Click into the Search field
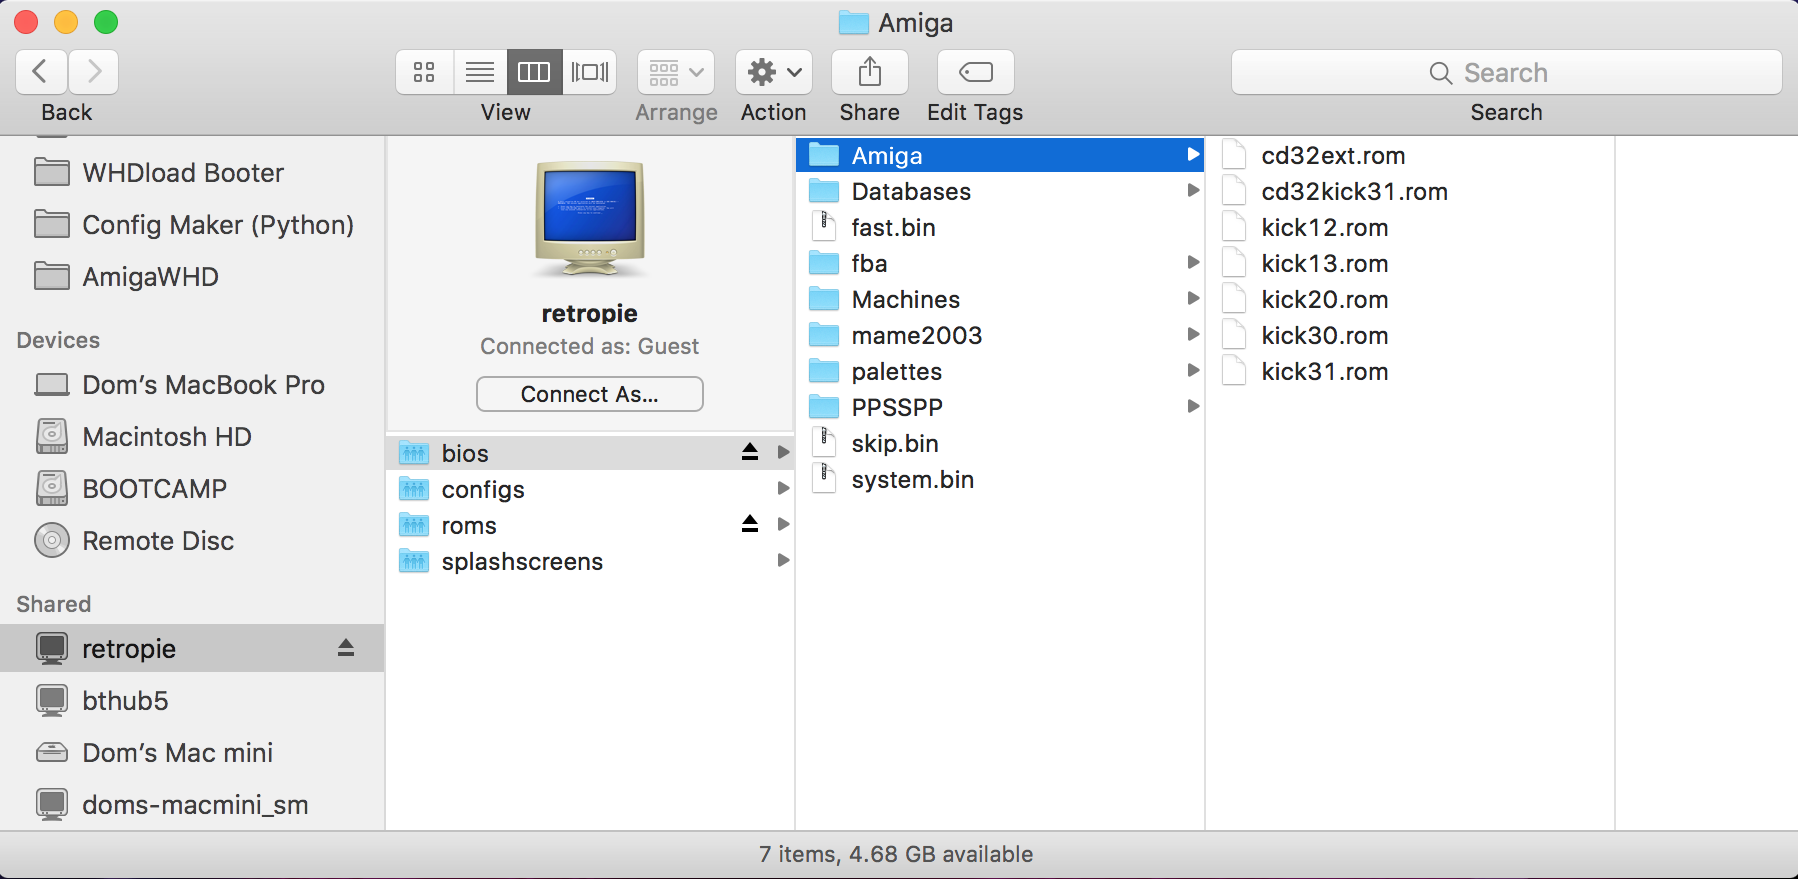The width and height of the screenshot is (1798, 879). (x=1507, y=72)
